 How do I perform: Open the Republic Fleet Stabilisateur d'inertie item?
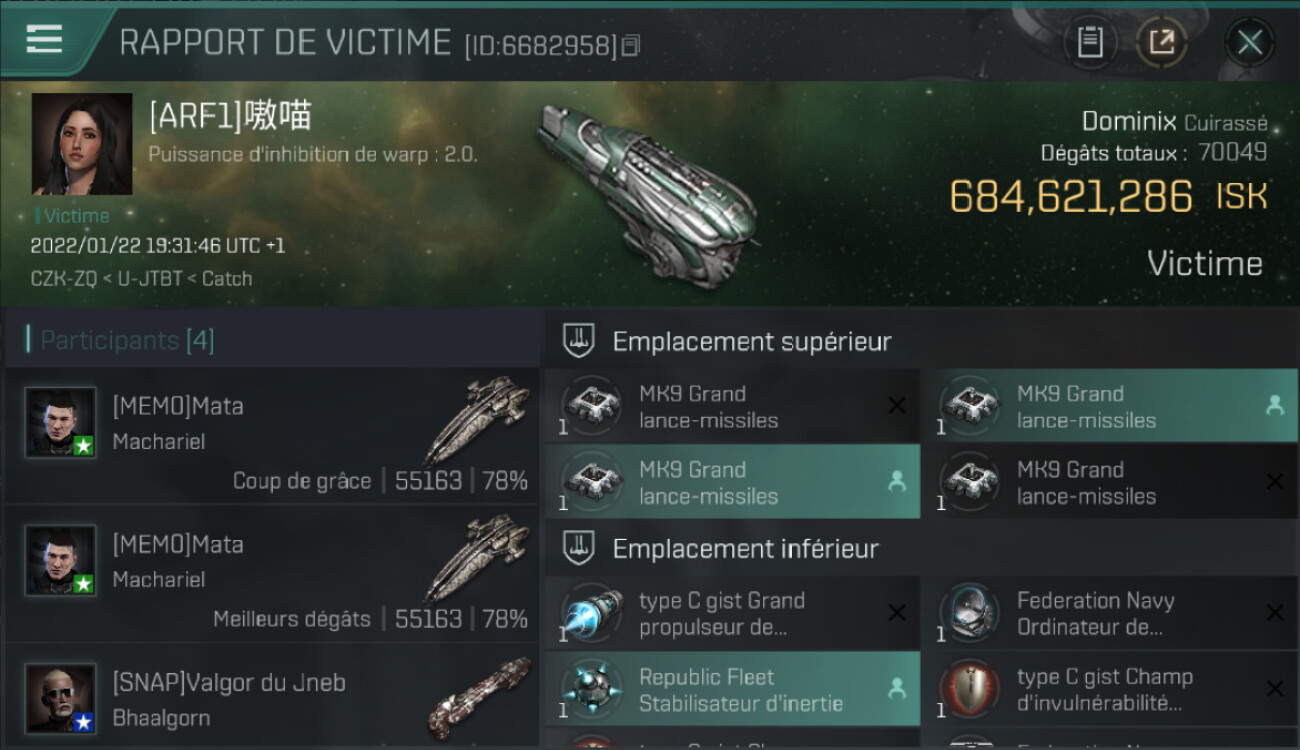(732, 689)
